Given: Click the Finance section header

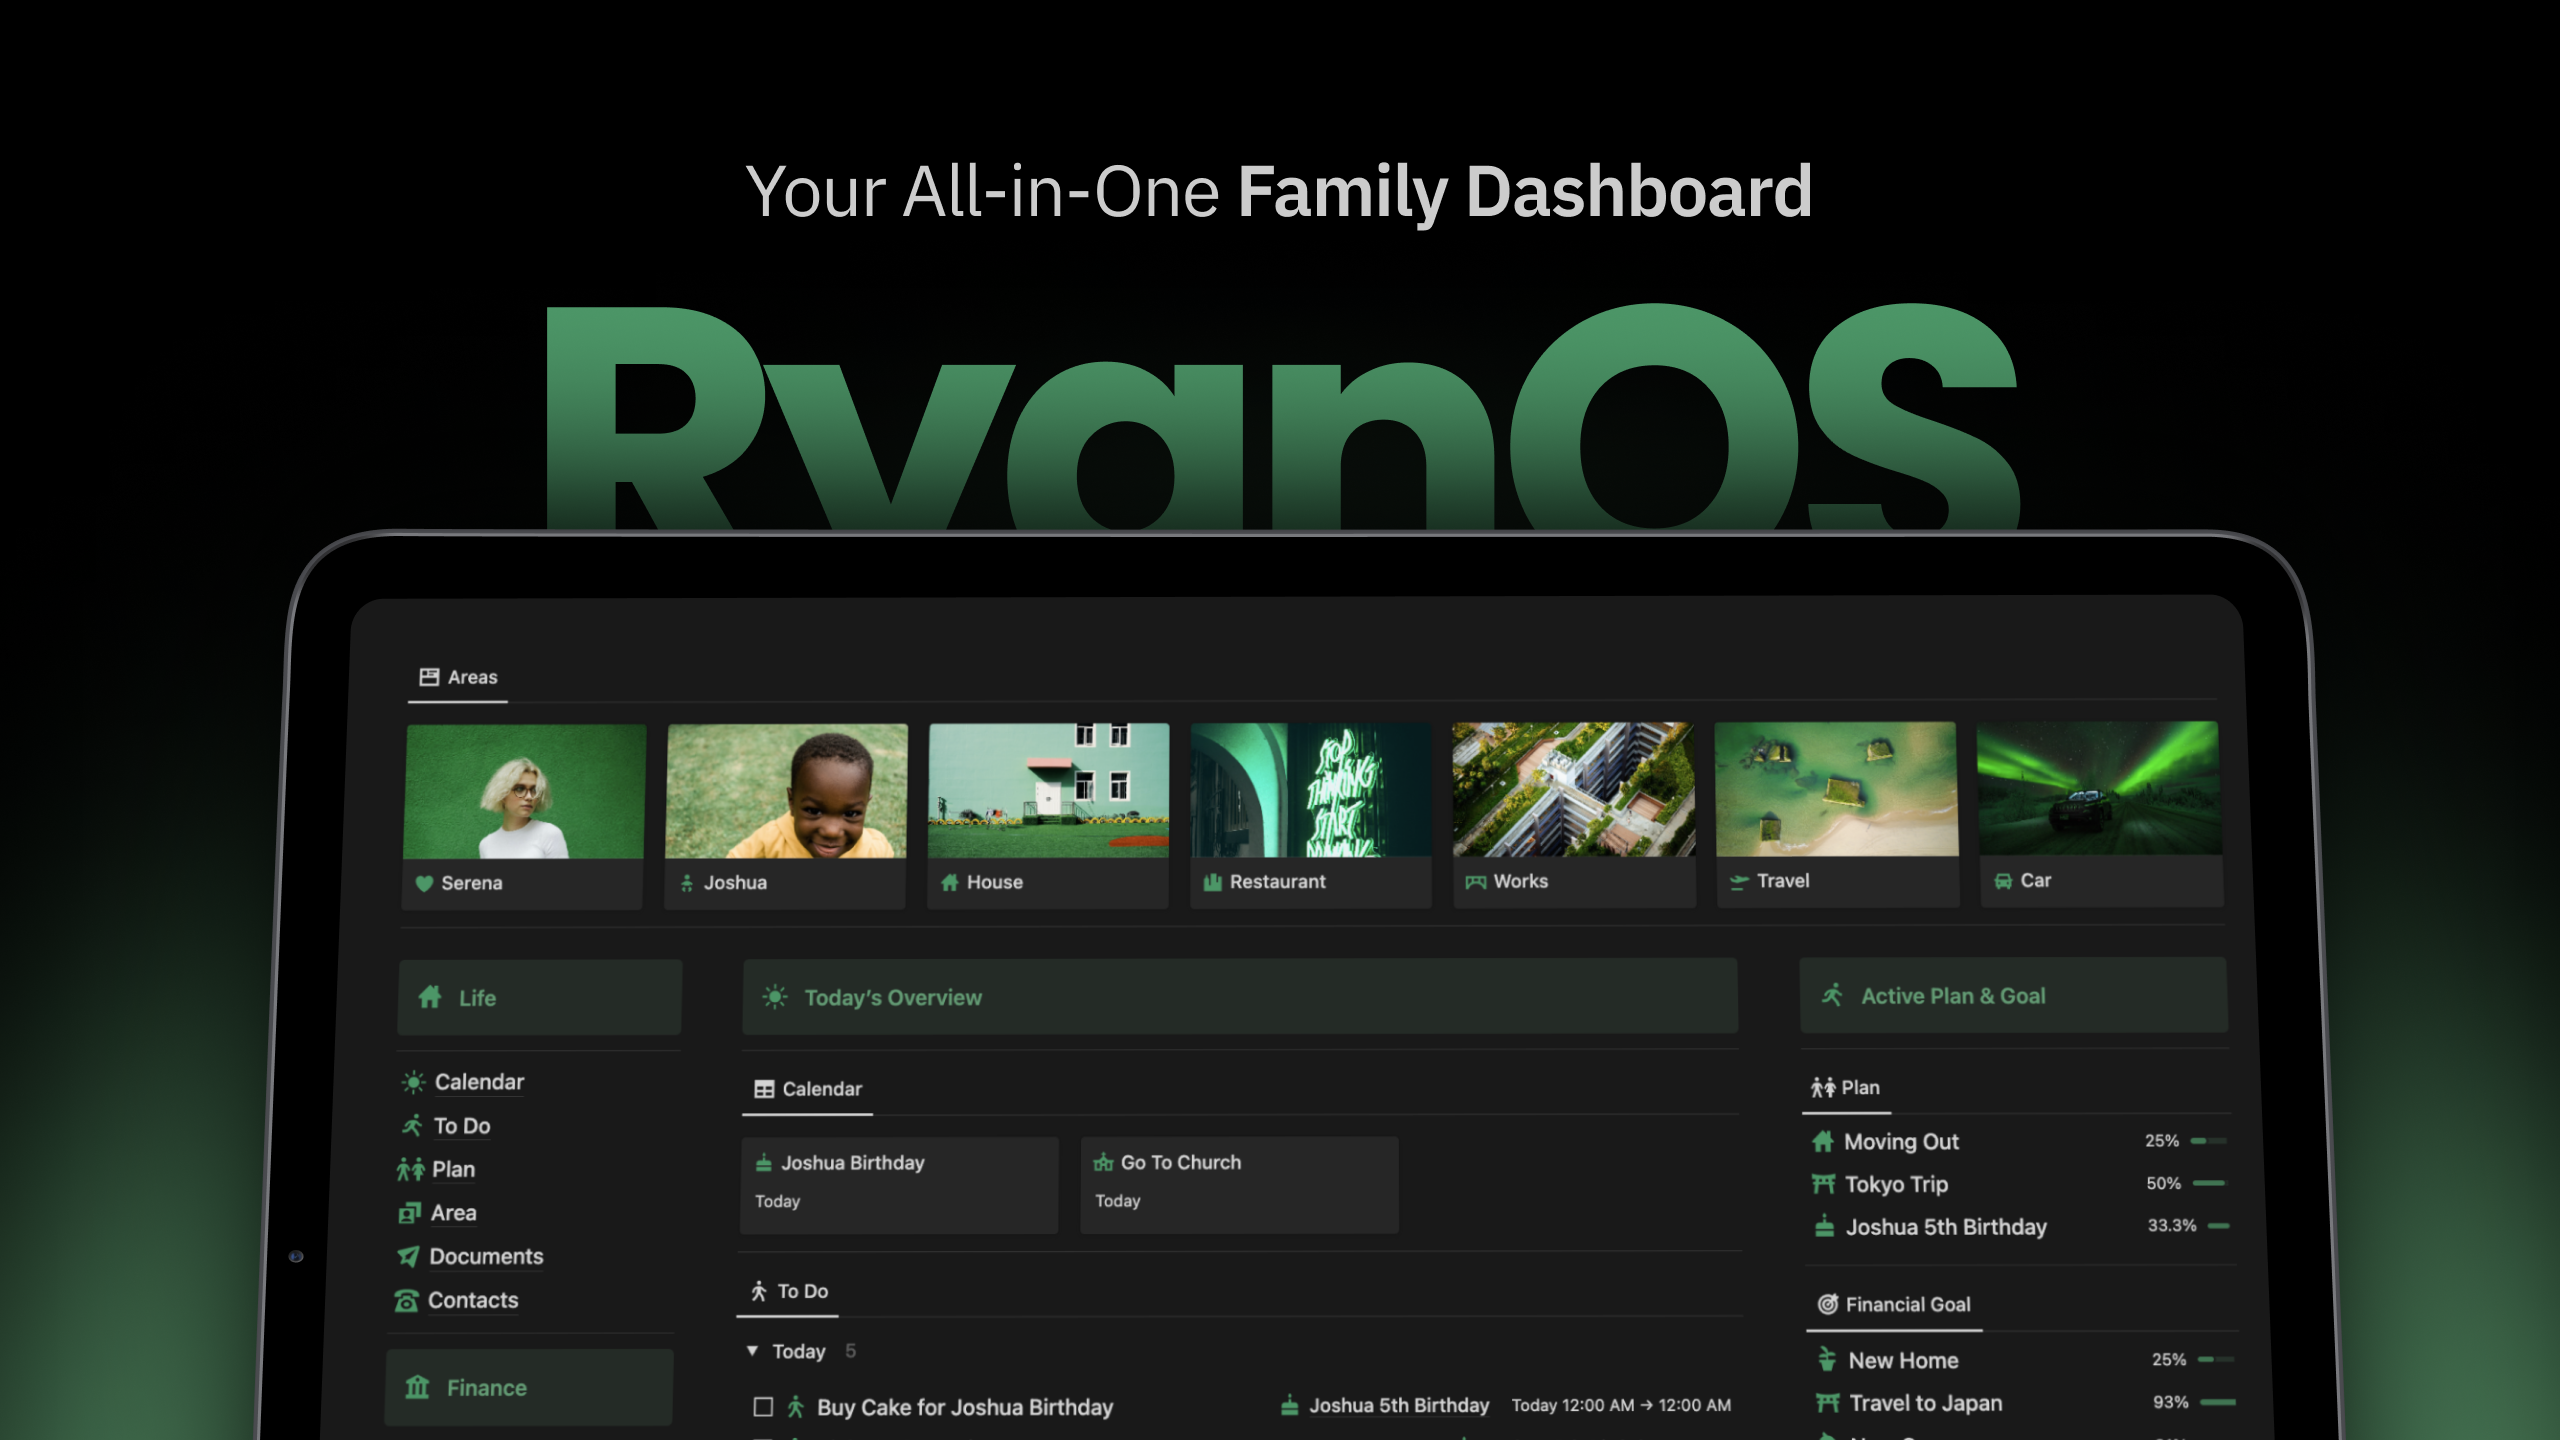Looking at the screenshot, I should click(529, 1387).
